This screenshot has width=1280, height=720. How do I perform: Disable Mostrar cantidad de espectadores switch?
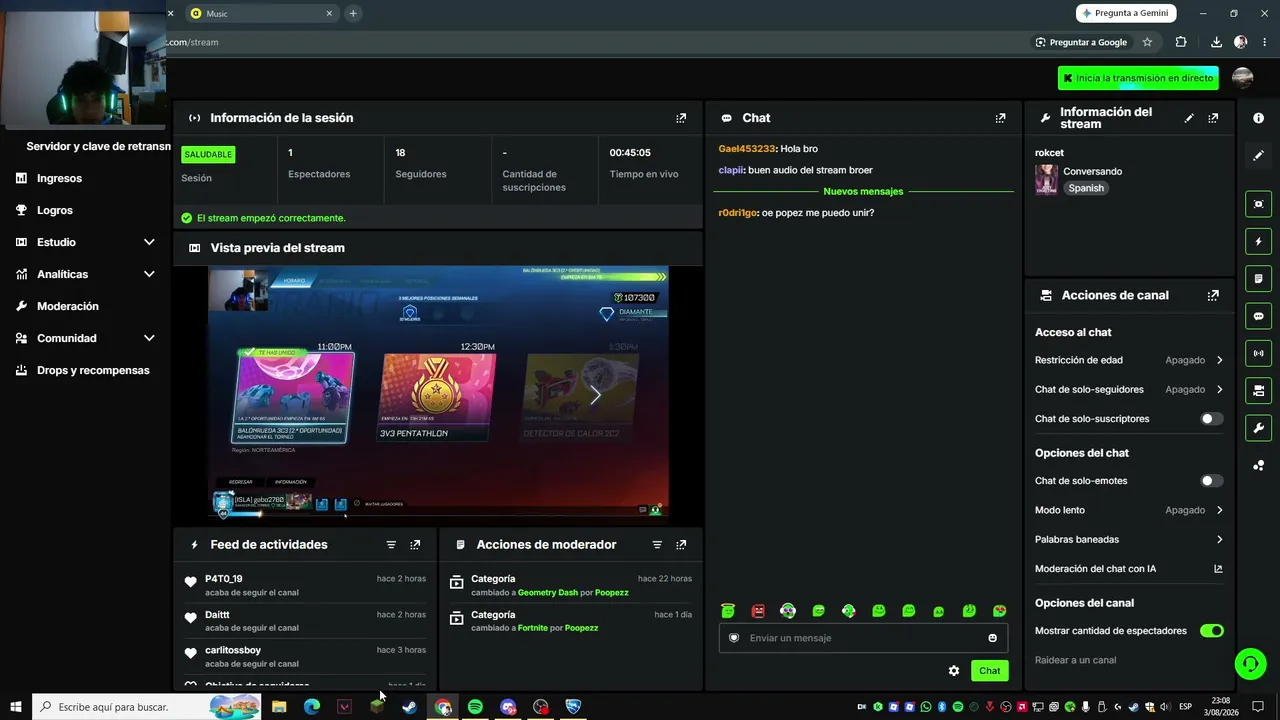(x=1211, y=631)
